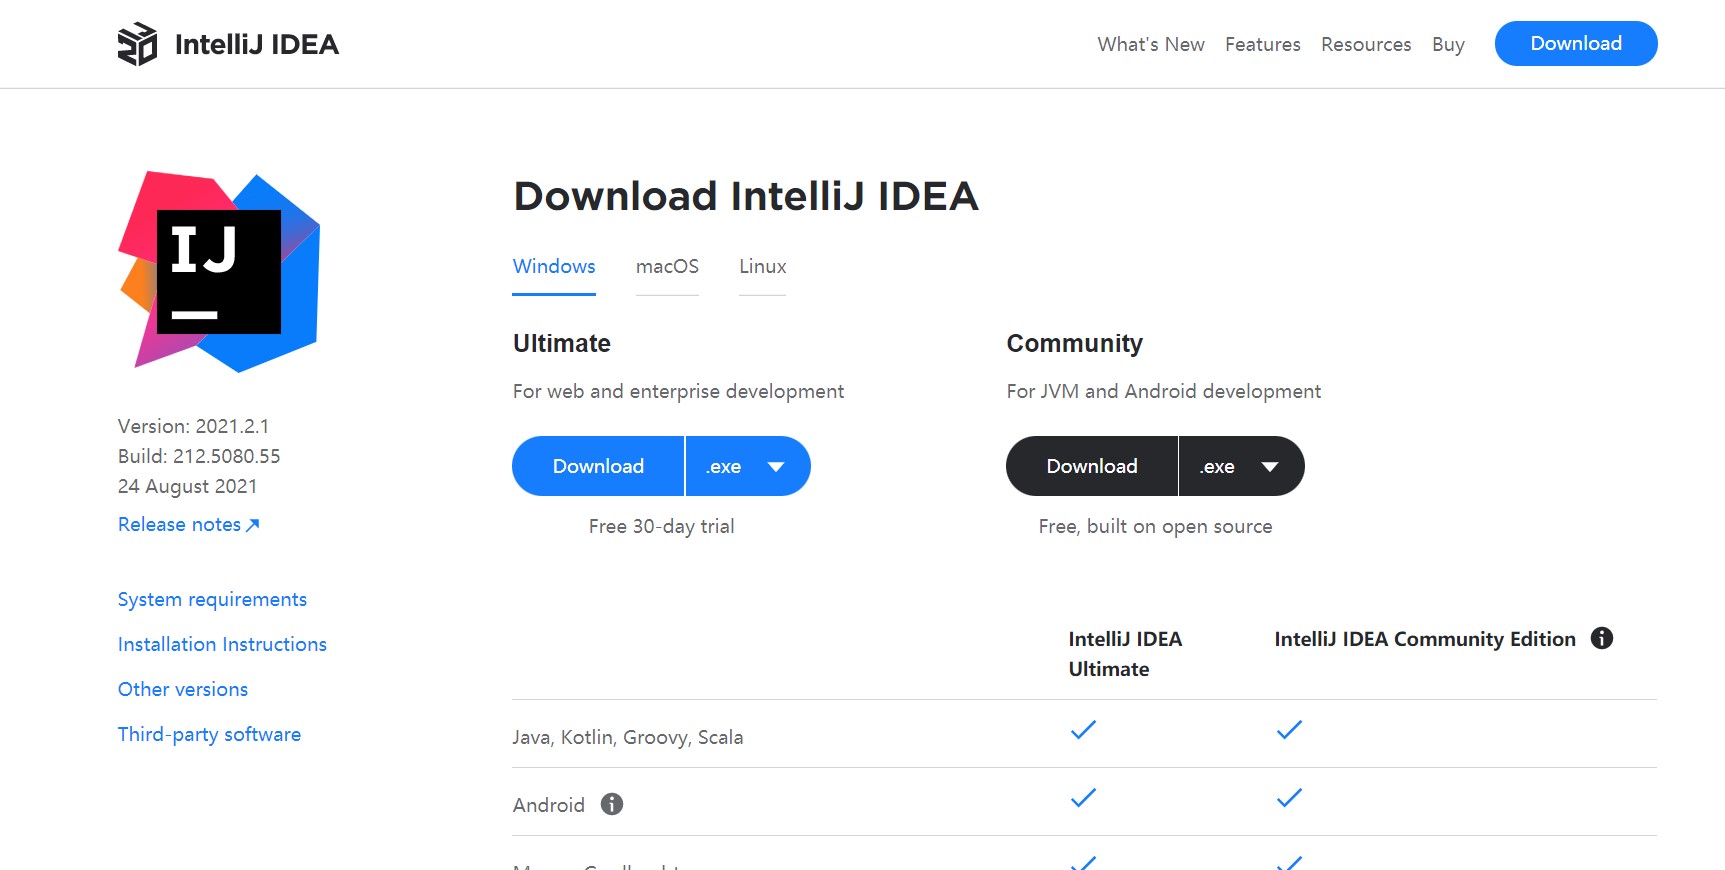Open the What's New menu item
The height and width of the screenshot is (870, 1725).
point(1150,44)
